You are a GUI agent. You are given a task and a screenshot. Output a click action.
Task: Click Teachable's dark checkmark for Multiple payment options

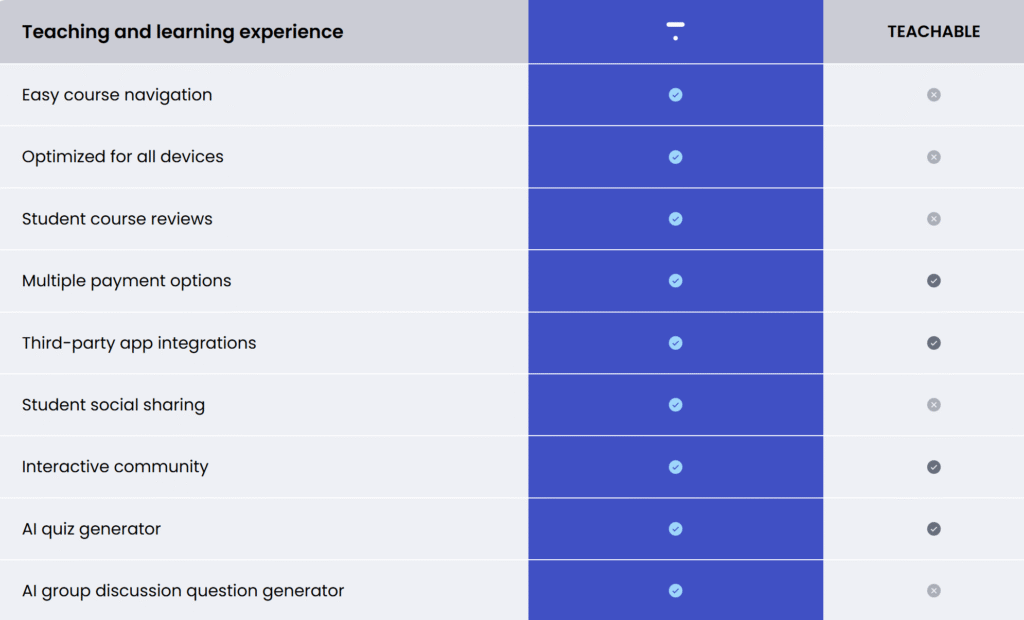click(x=933, y=280)
